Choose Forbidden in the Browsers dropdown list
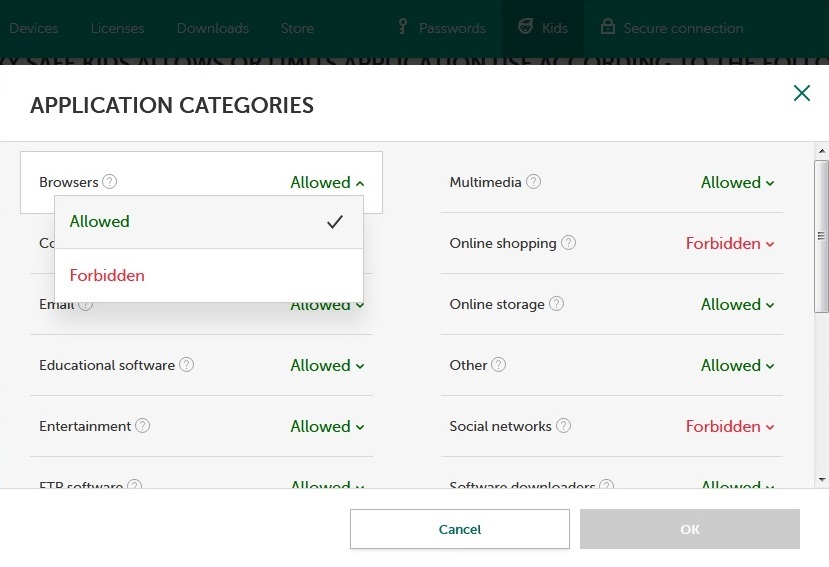 coord(208,275)
